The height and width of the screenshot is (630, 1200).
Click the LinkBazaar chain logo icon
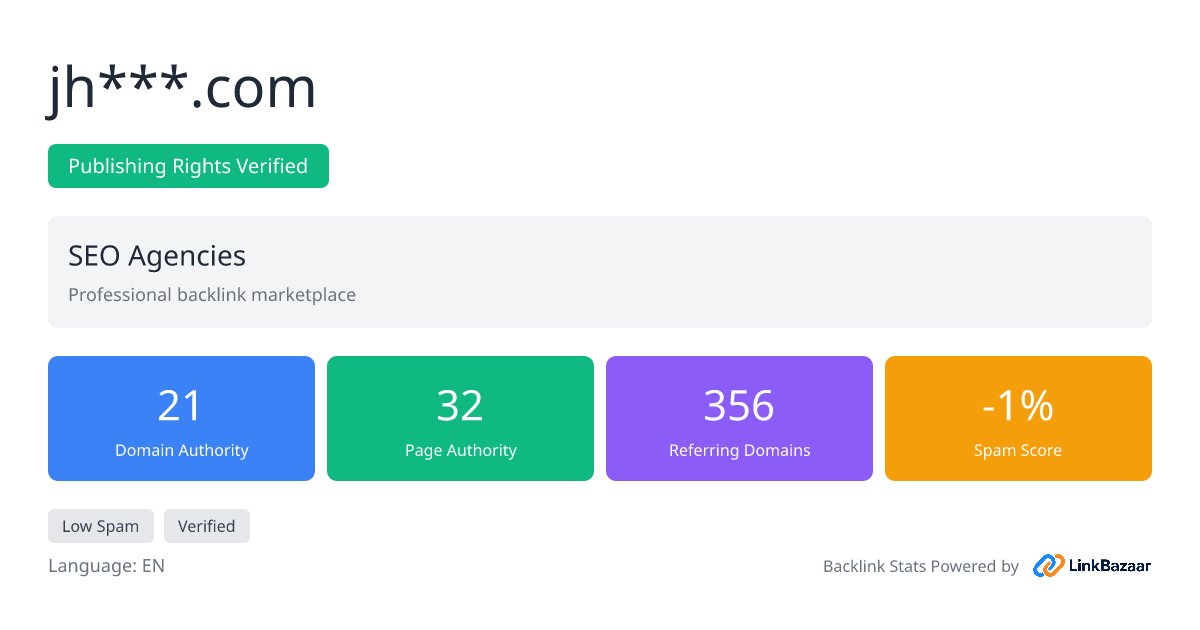[1049, 566]
